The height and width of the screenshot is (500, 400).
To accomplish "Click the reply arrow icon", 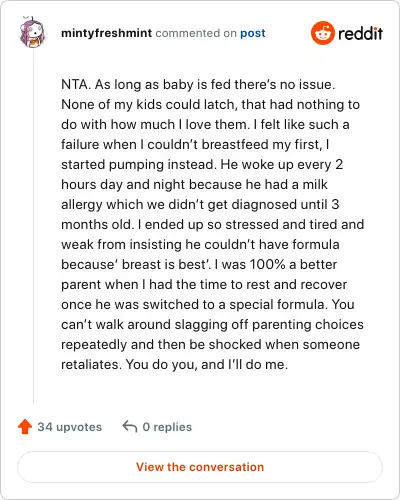I will 130,426.
